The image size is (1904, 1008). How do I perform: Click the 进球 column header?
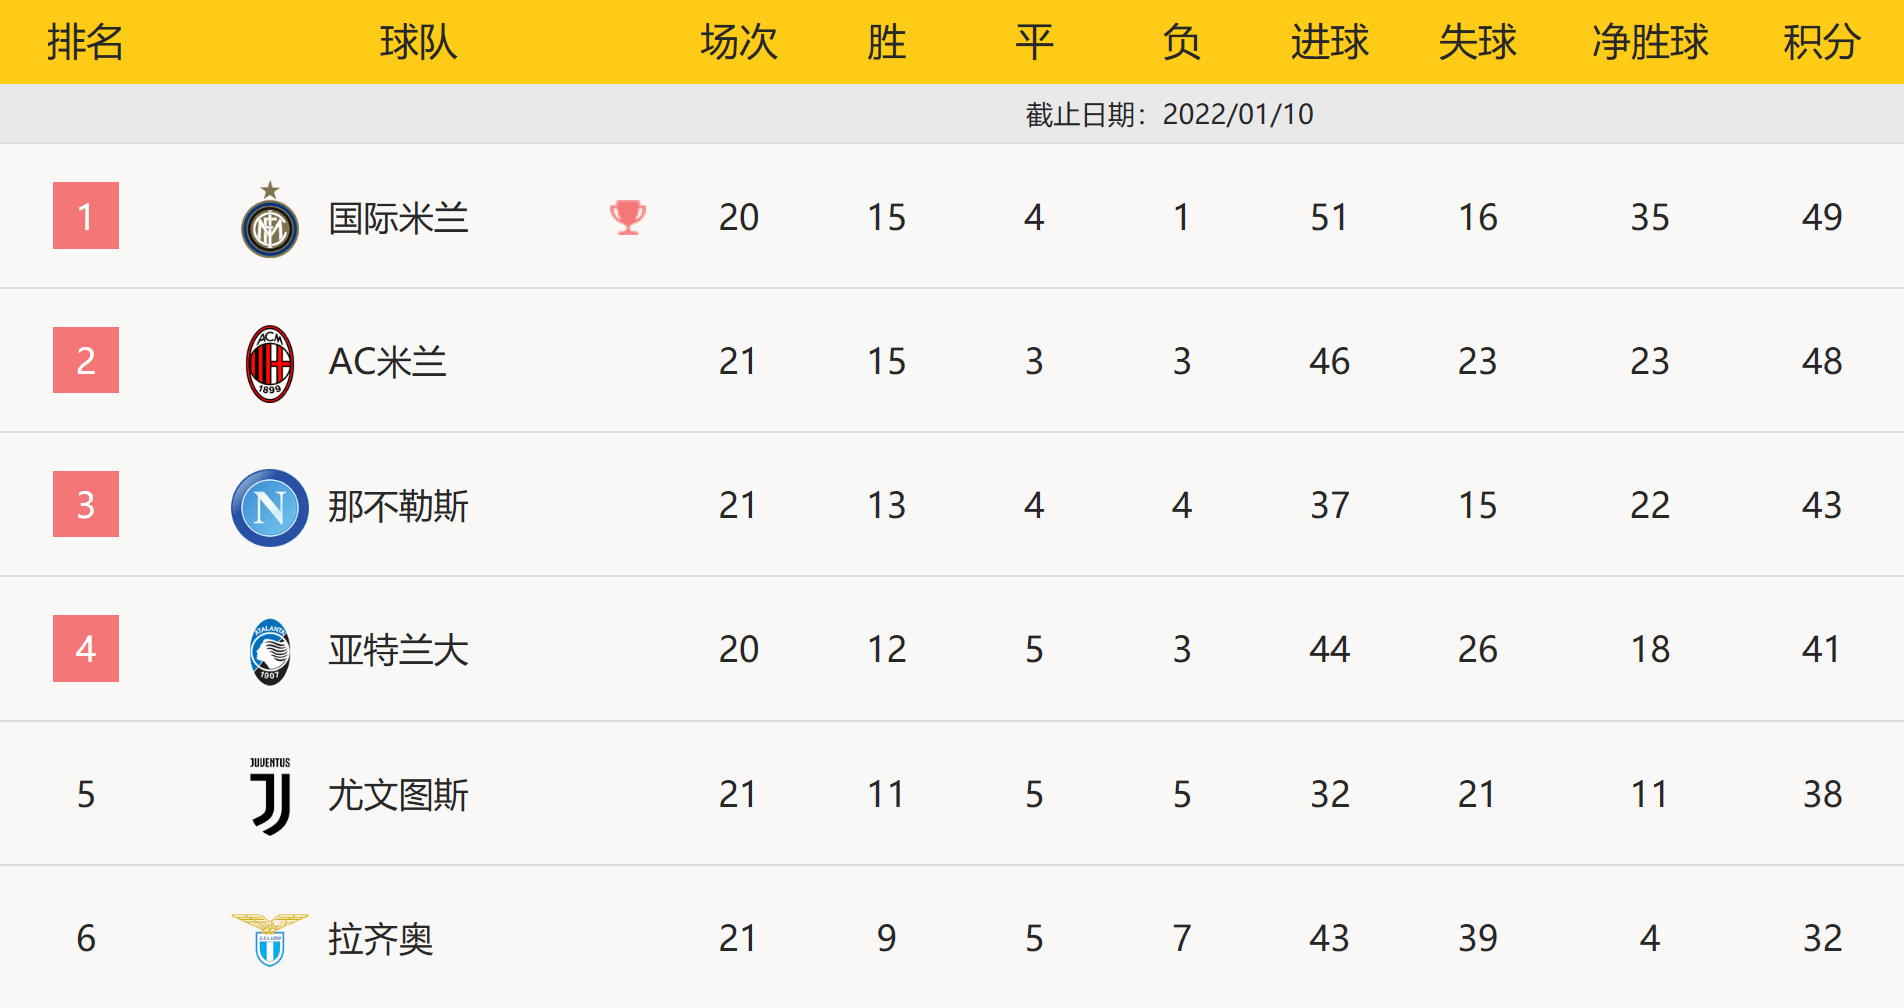click(x=1329, y=42)
